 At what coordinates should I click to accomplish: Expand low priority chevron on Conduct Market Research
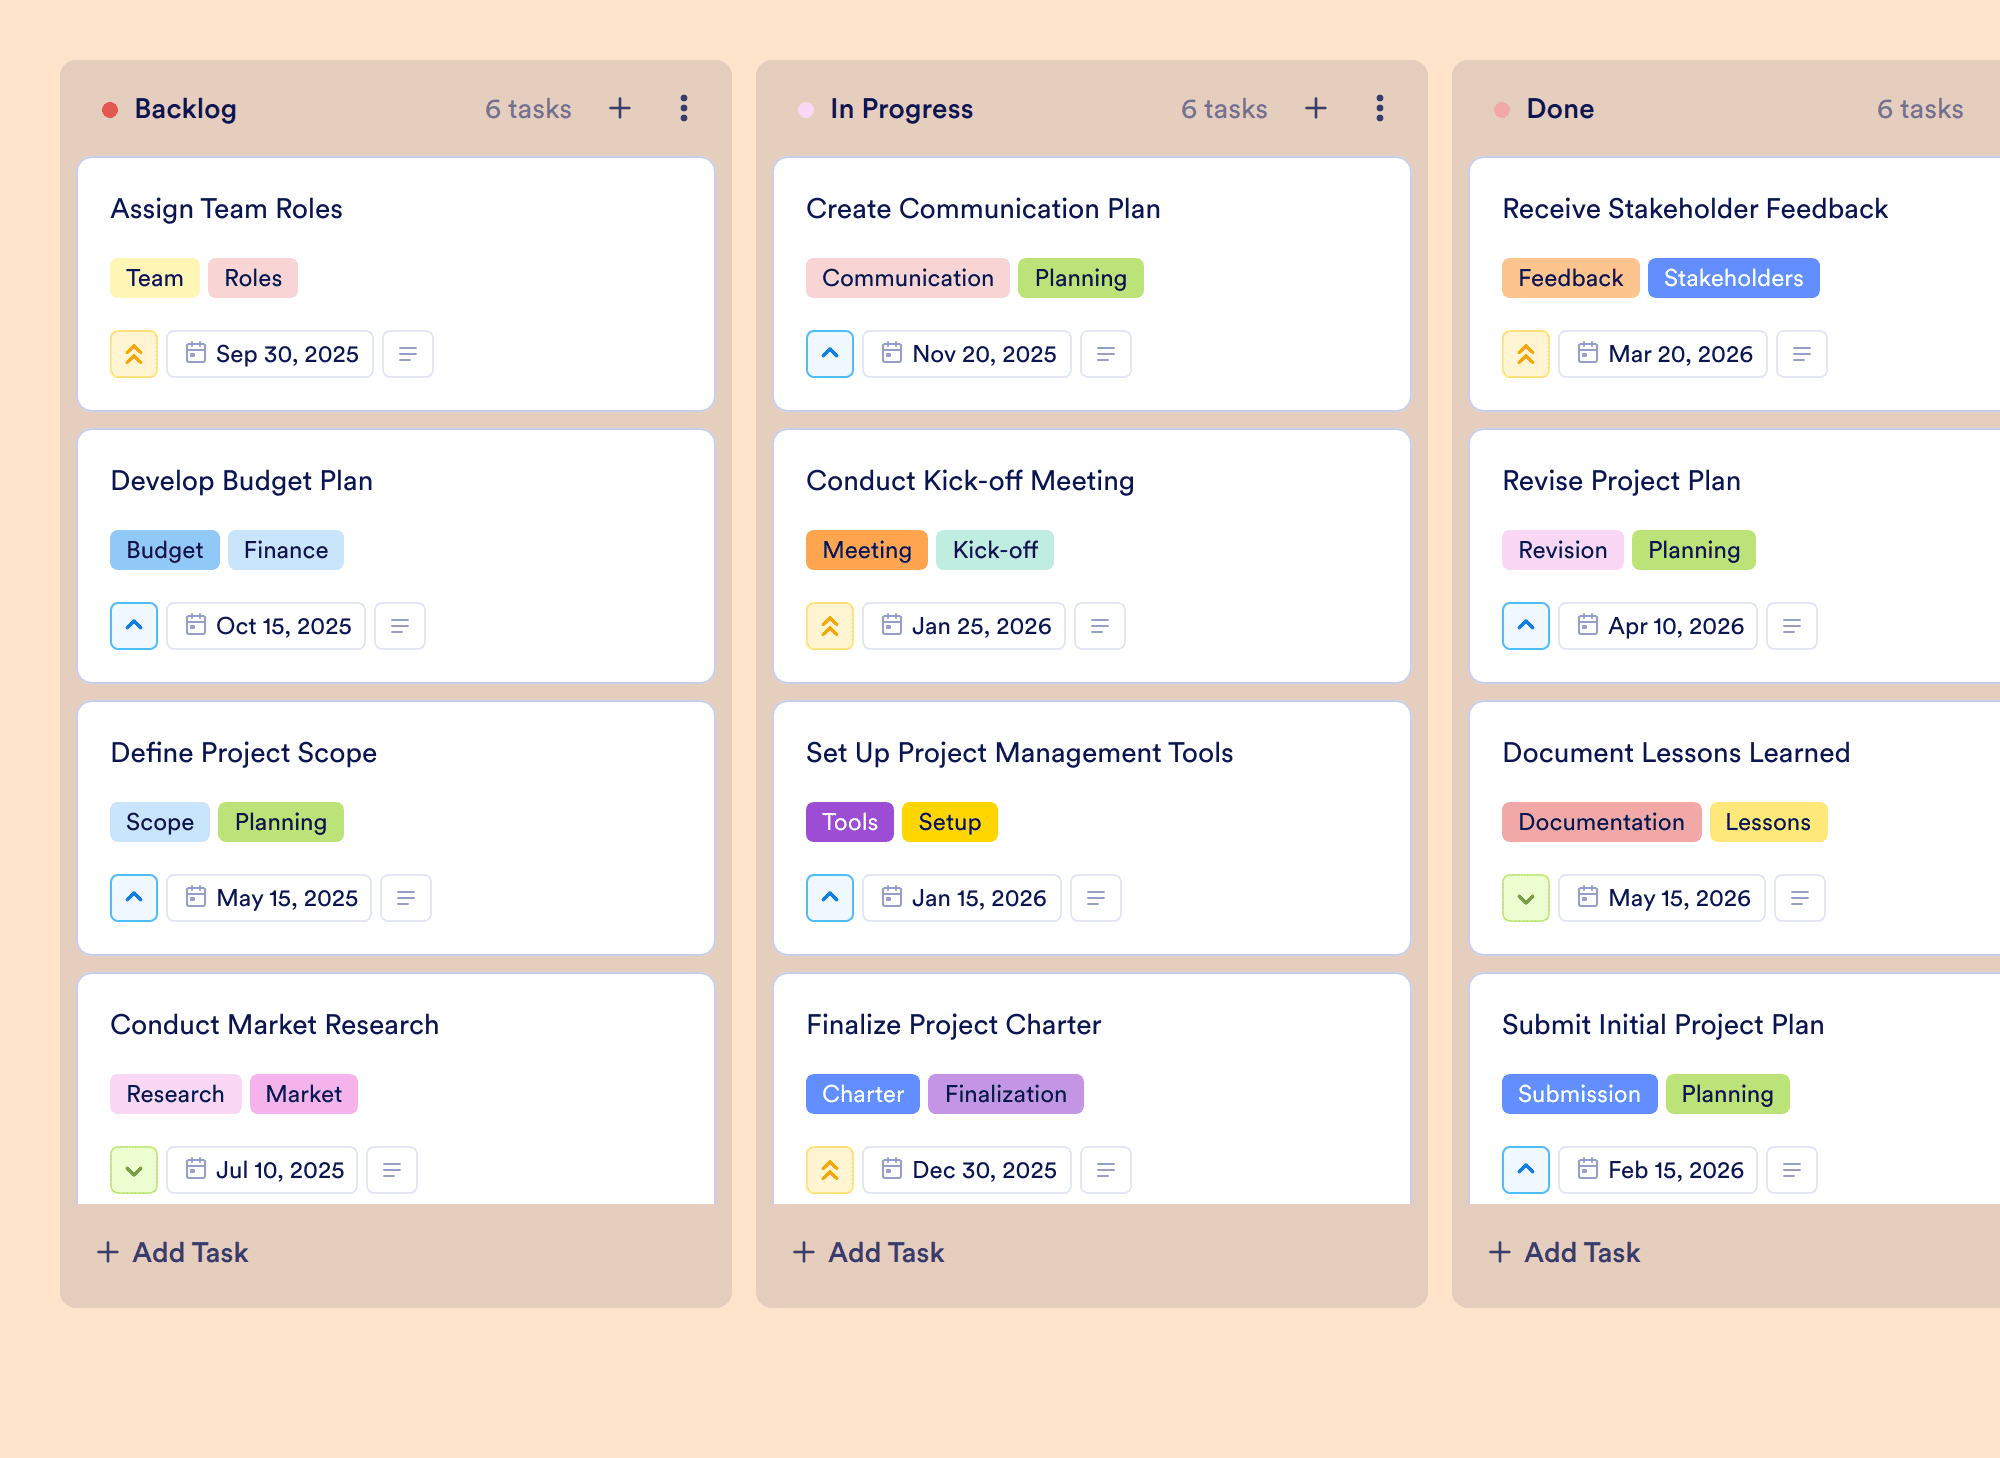(x=134, y=1170)
